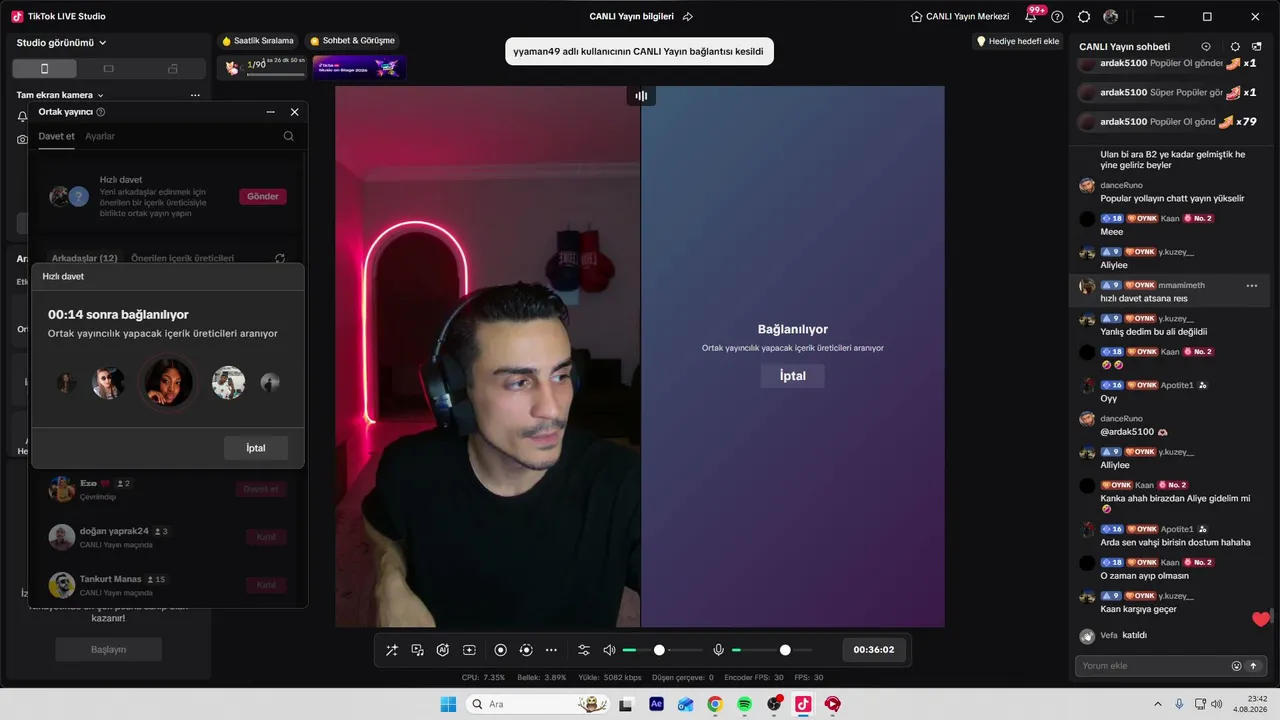Expand the Tam ekran kamera dropdown

[61, 95]
